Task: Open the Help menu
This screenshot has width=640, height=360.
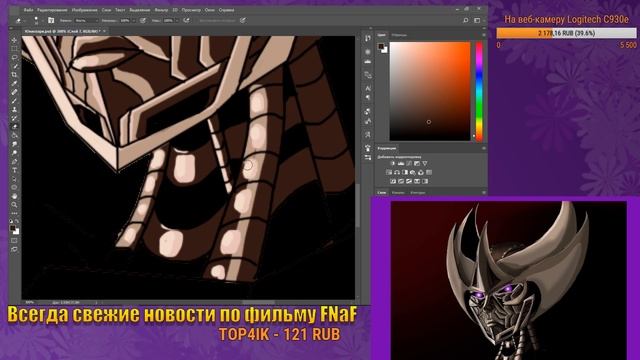Action: [x=227, y=10]
